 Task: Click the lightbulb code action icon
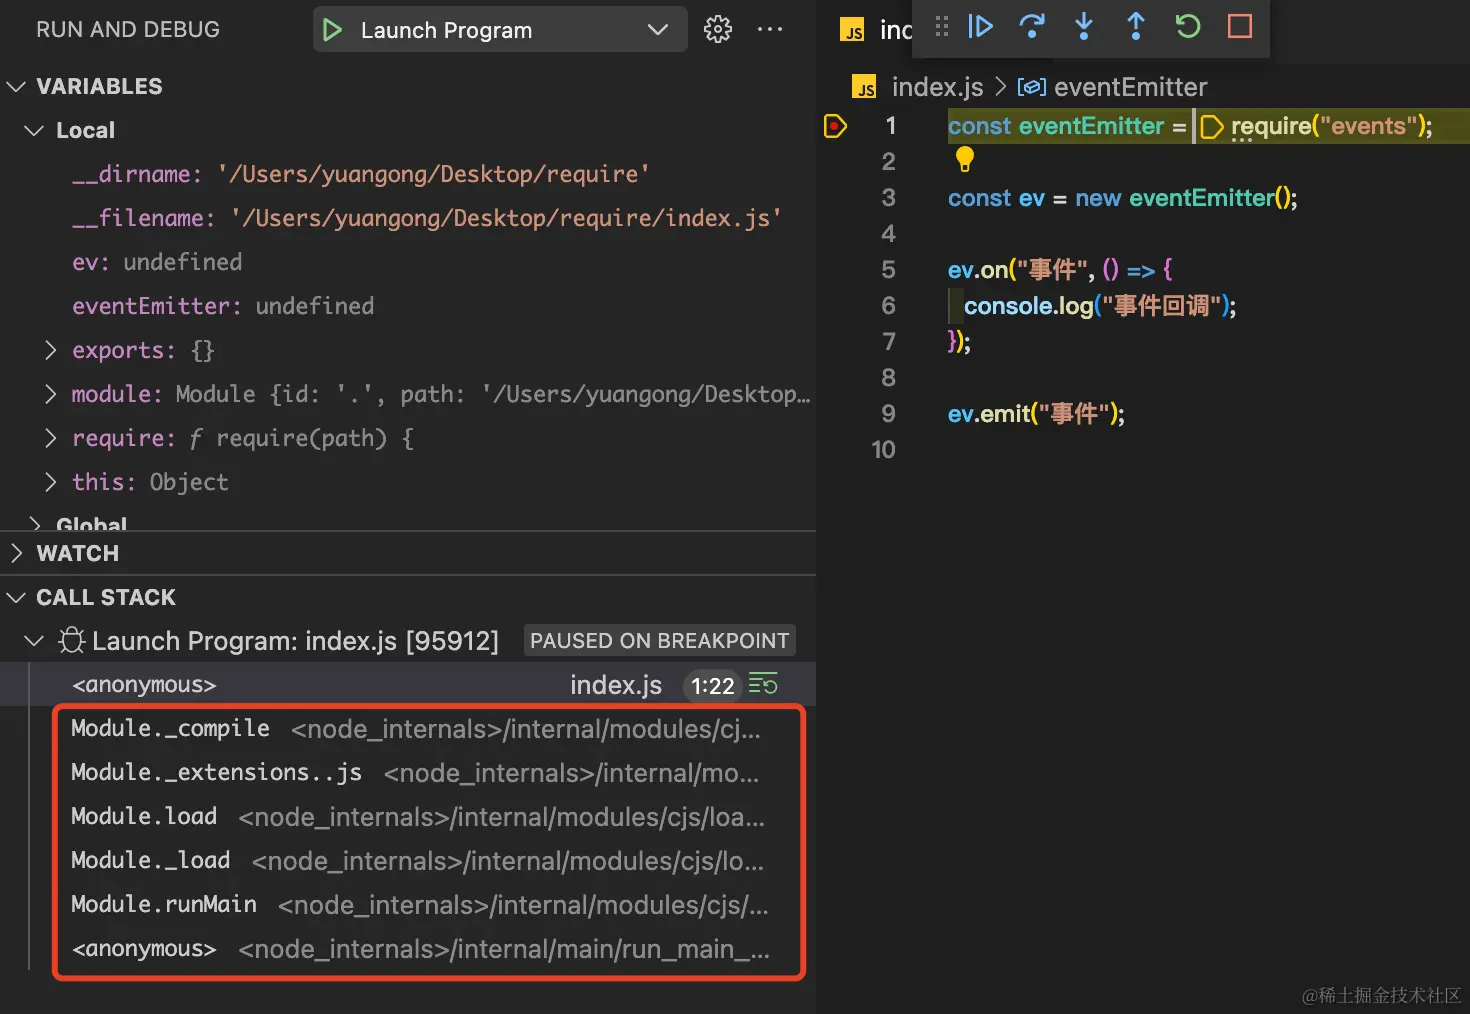[965, 158]
